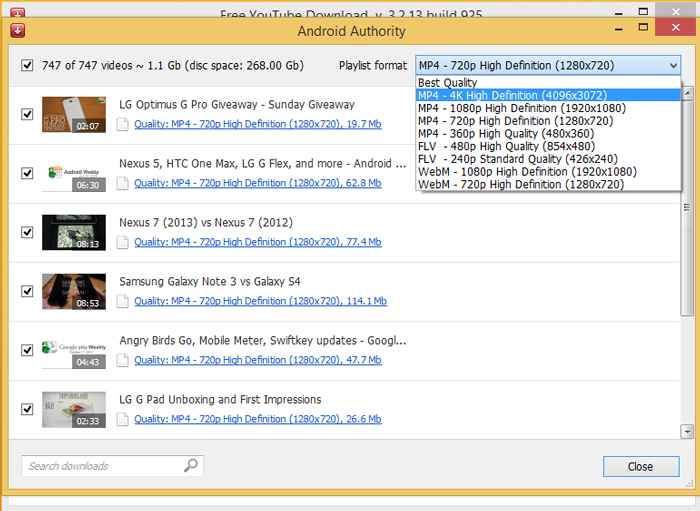The image size is (700, 511).
Task: Click title LG G Pad Unboxing and First Impressions
Action: [220, 399]
